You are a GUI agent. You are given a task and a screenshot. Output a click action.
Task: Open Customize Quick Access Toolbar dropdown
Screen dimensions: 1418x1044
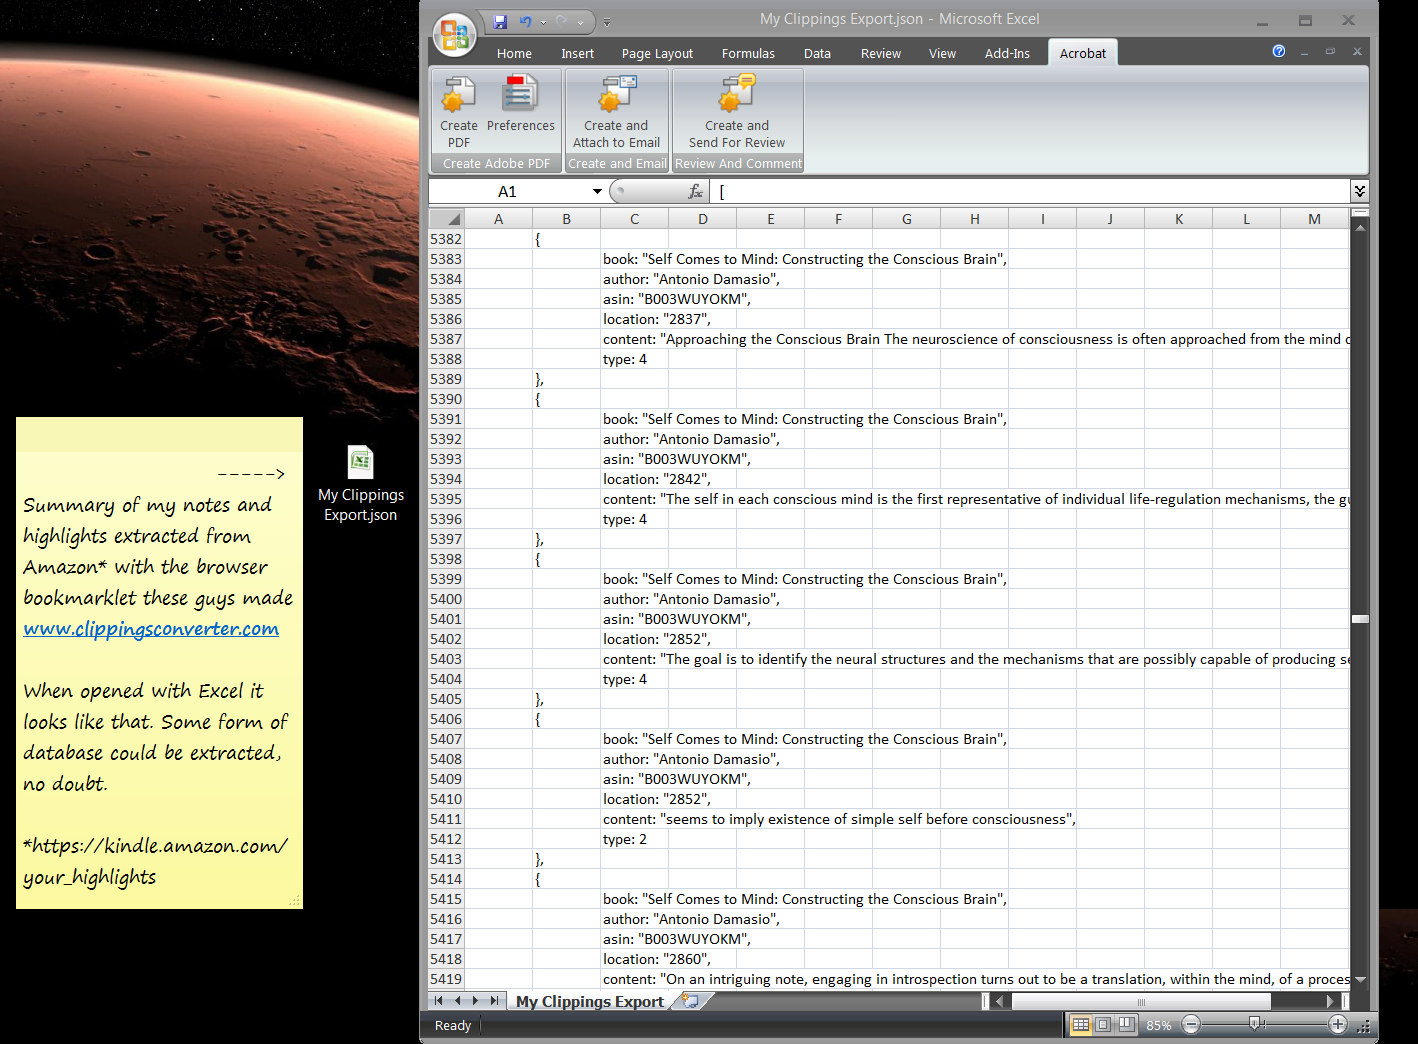(606, 22)
